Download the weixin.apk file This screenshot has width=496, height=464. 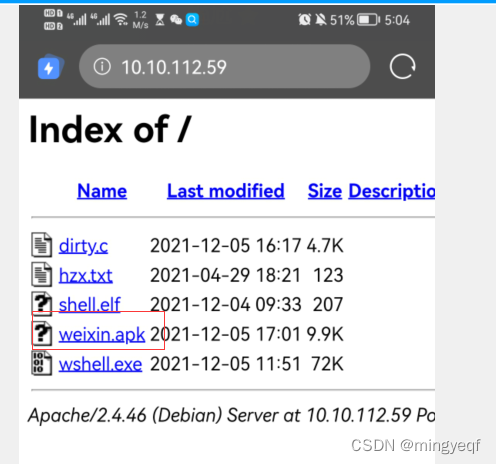click(102, 334)
